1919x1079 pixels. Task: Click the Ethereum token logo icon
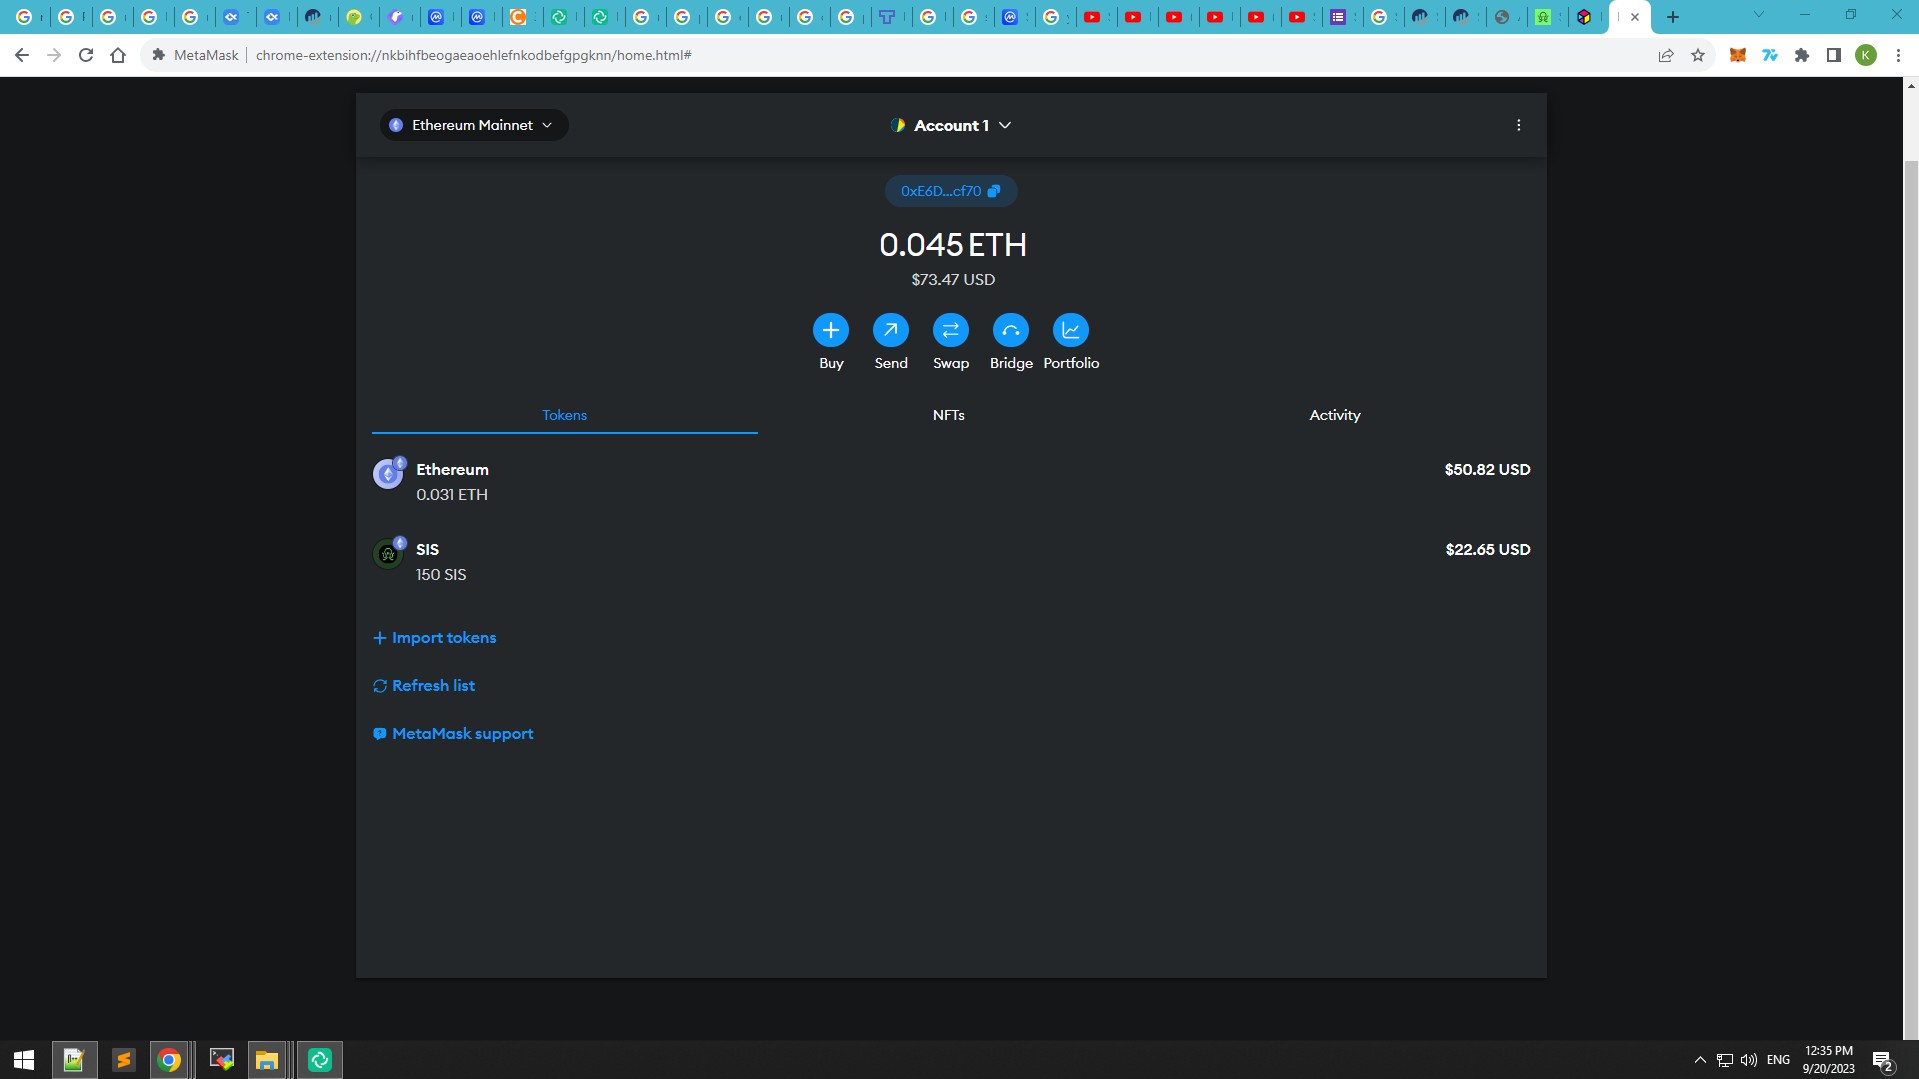(387, 474)
